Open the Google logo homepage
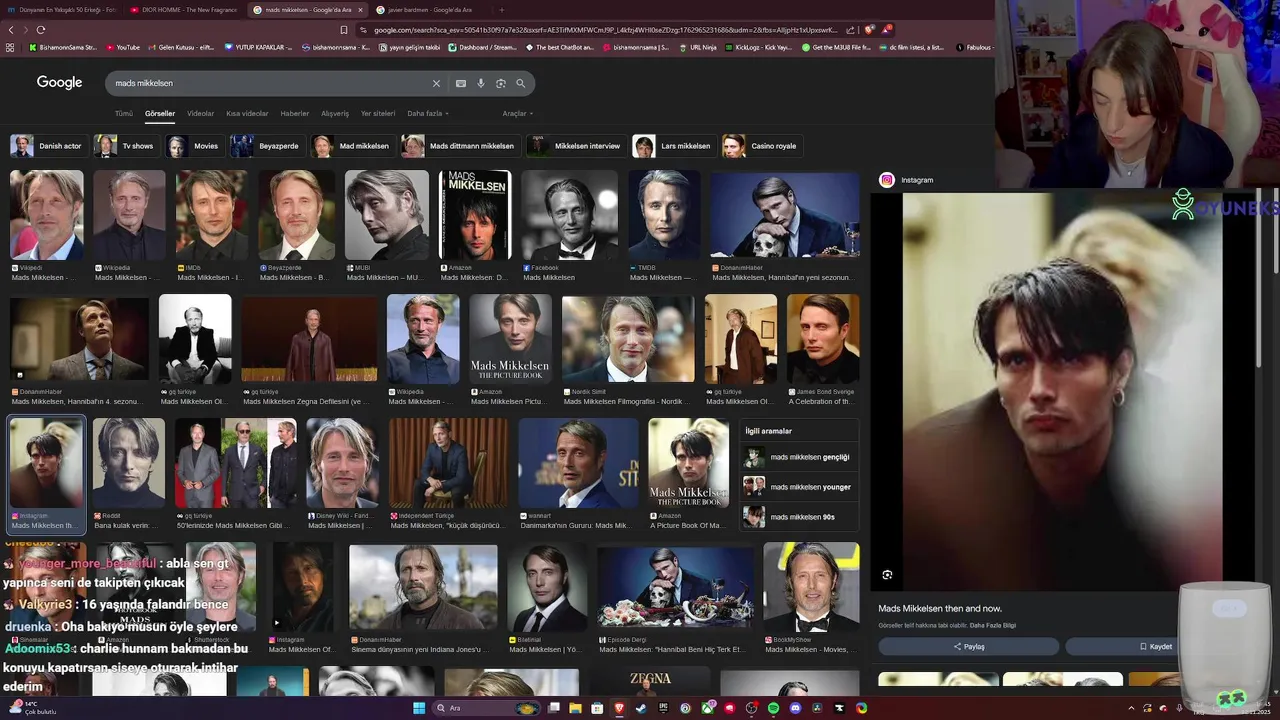The image size is (1280, 720). pos(60,83)
